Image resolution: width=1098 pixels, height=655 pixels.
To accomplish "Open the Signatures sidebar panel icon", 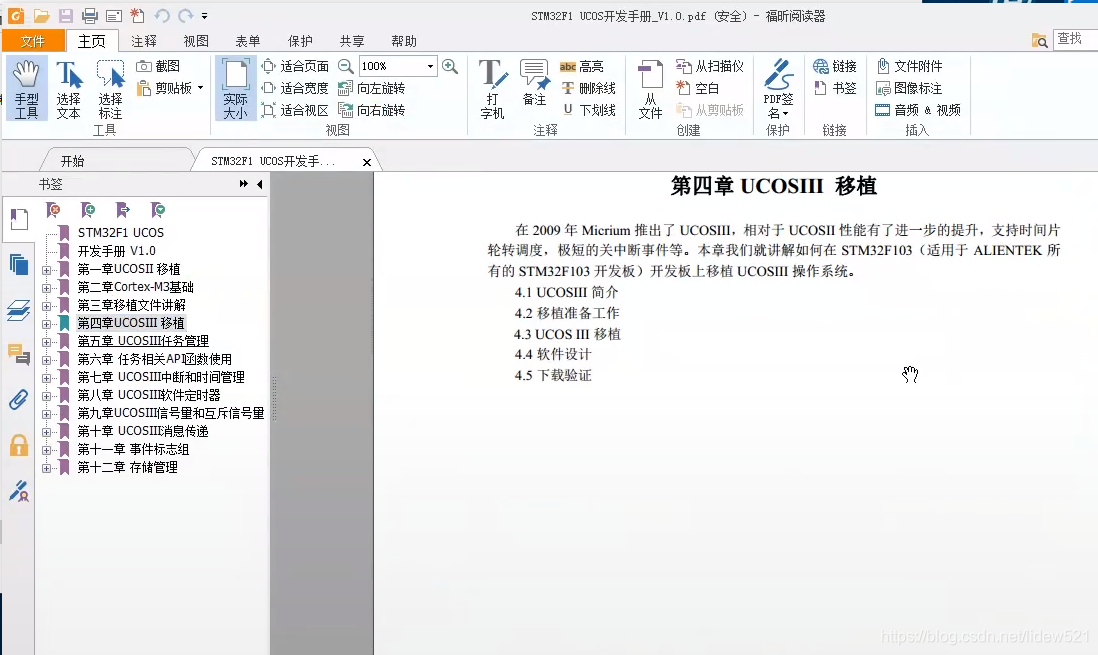I will pyautogui.click(x=19, y=490).
